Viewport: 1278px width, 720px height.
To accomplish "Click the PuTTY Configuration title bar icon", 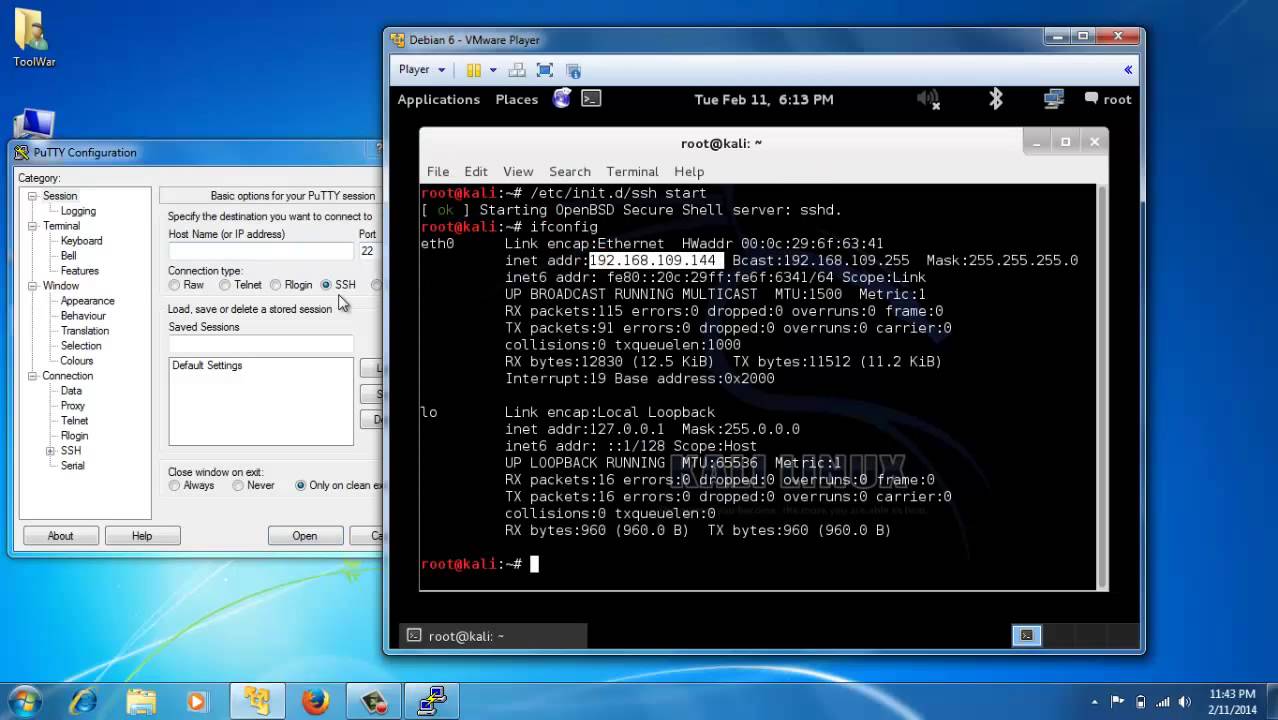I will tap(22, 152).
